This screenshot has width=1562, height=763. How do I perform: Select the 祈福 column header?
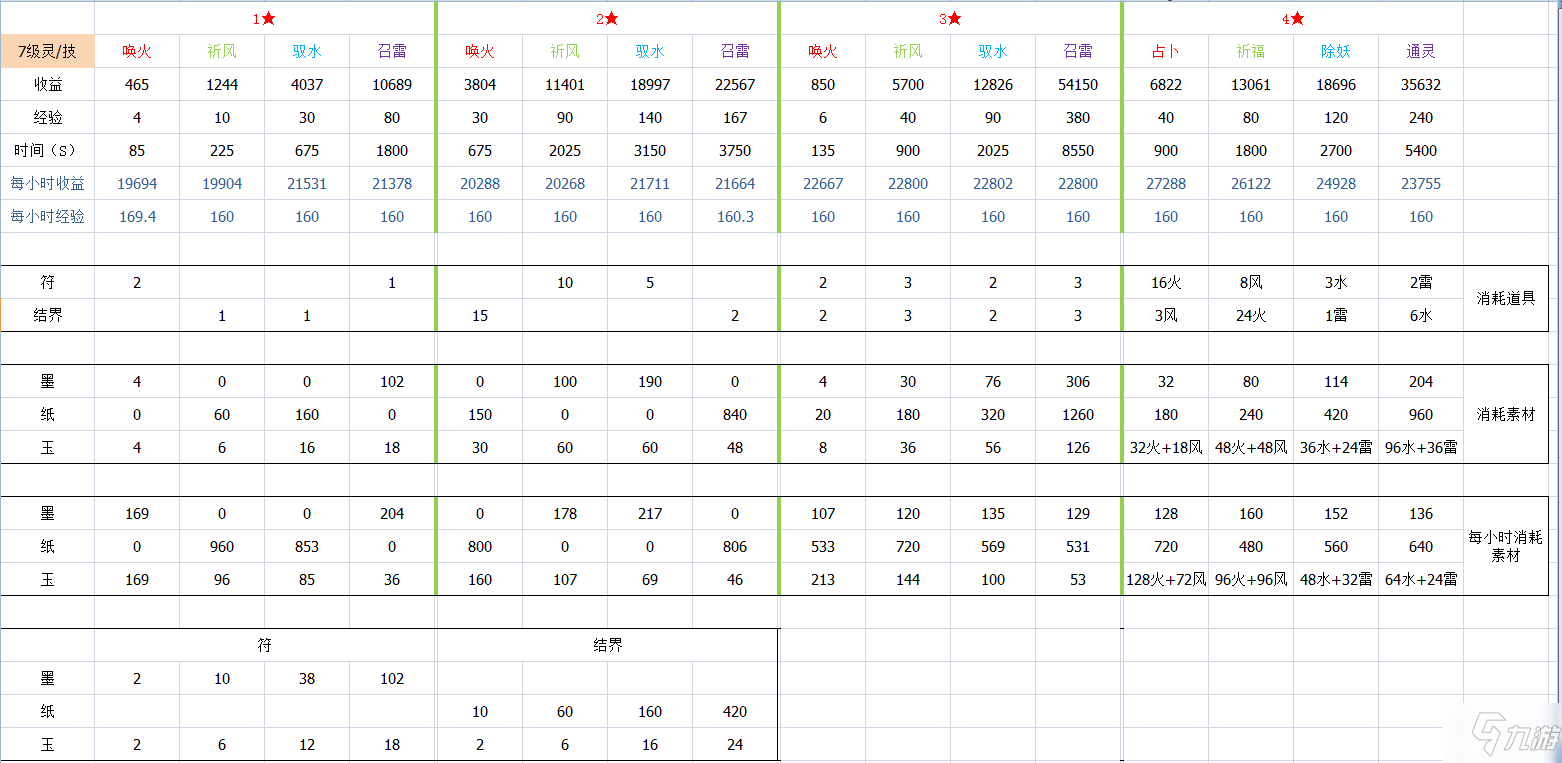[x=1251, y=52]
